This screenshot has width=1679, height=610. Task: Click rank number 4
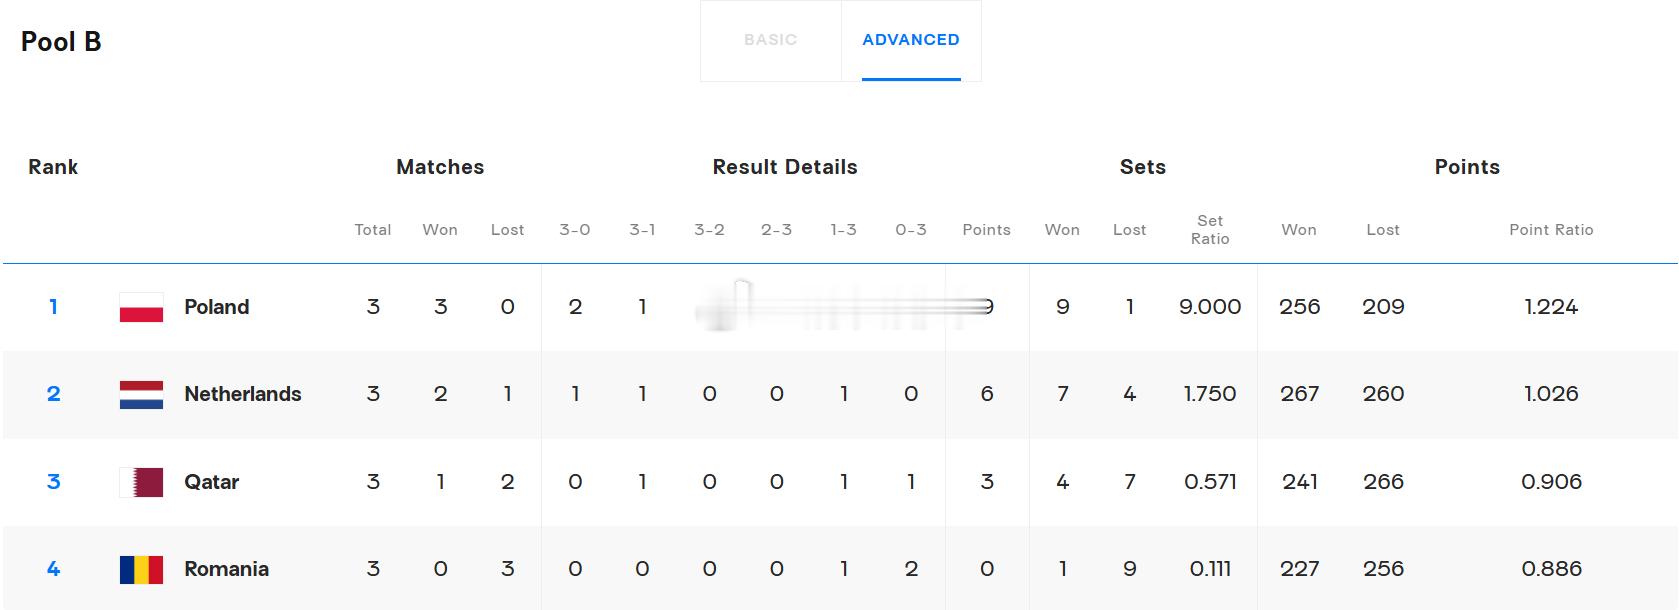53,569
